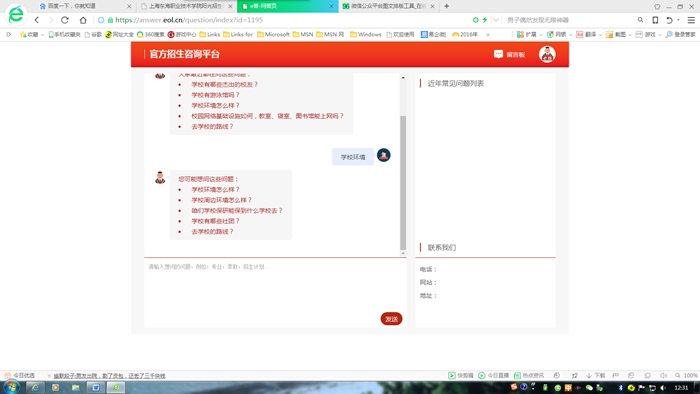Open the dropdown beside the undo arrow

678,20
